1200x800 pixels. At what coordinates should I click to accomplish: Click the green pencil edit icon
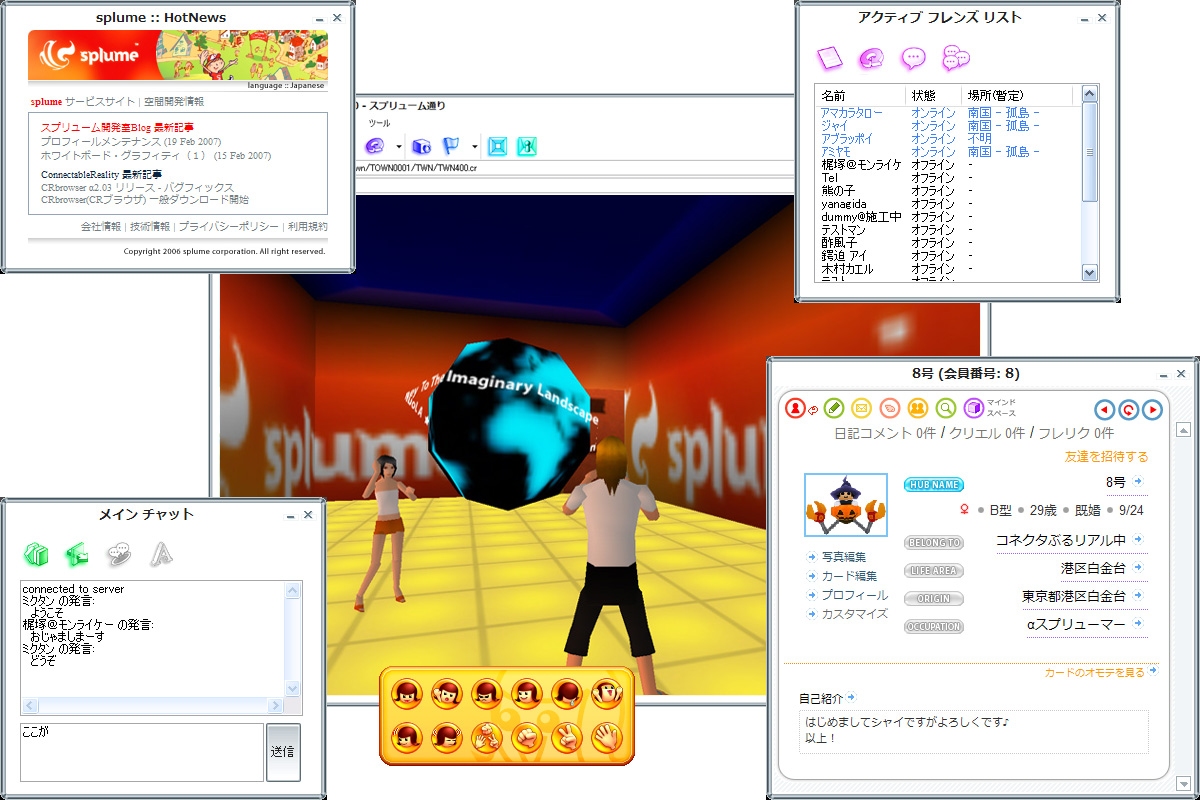pos(833,408)
